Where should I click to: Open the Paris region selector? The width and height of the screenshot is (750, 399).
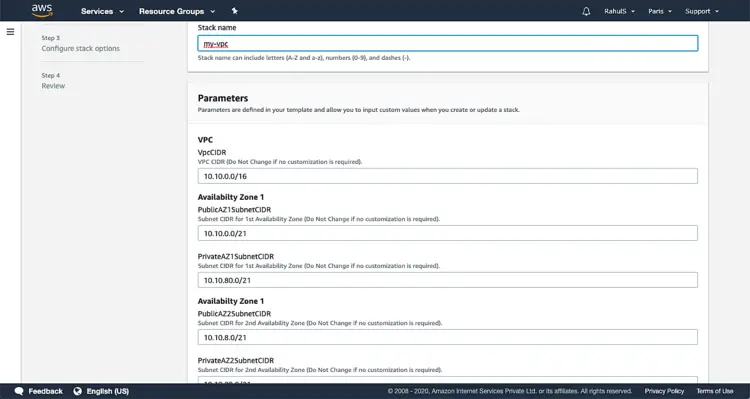(660, 11)
